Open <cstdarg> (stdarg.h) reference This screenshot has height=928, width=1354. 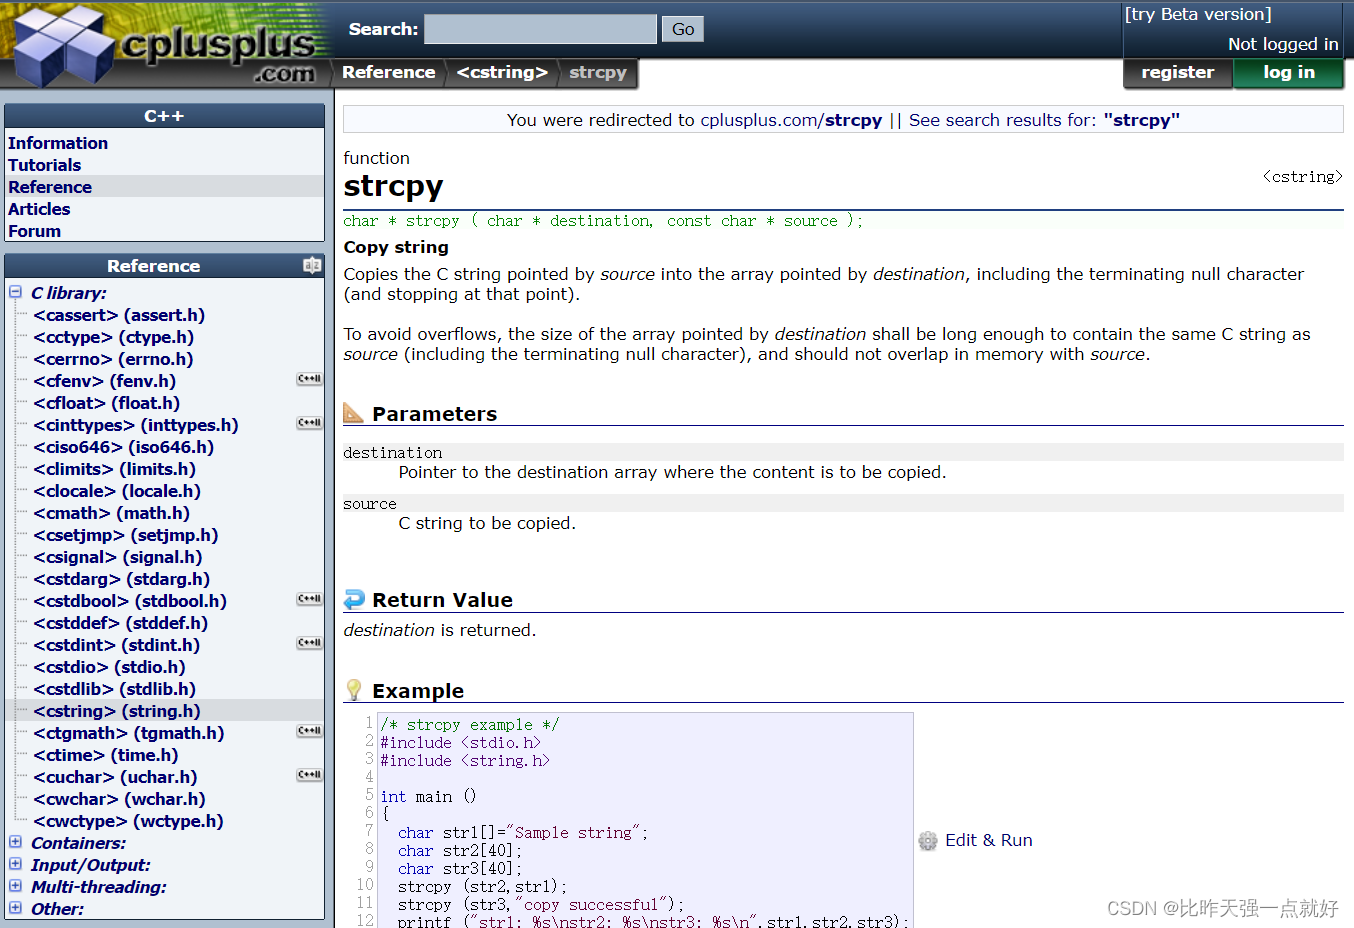(122, 579)
